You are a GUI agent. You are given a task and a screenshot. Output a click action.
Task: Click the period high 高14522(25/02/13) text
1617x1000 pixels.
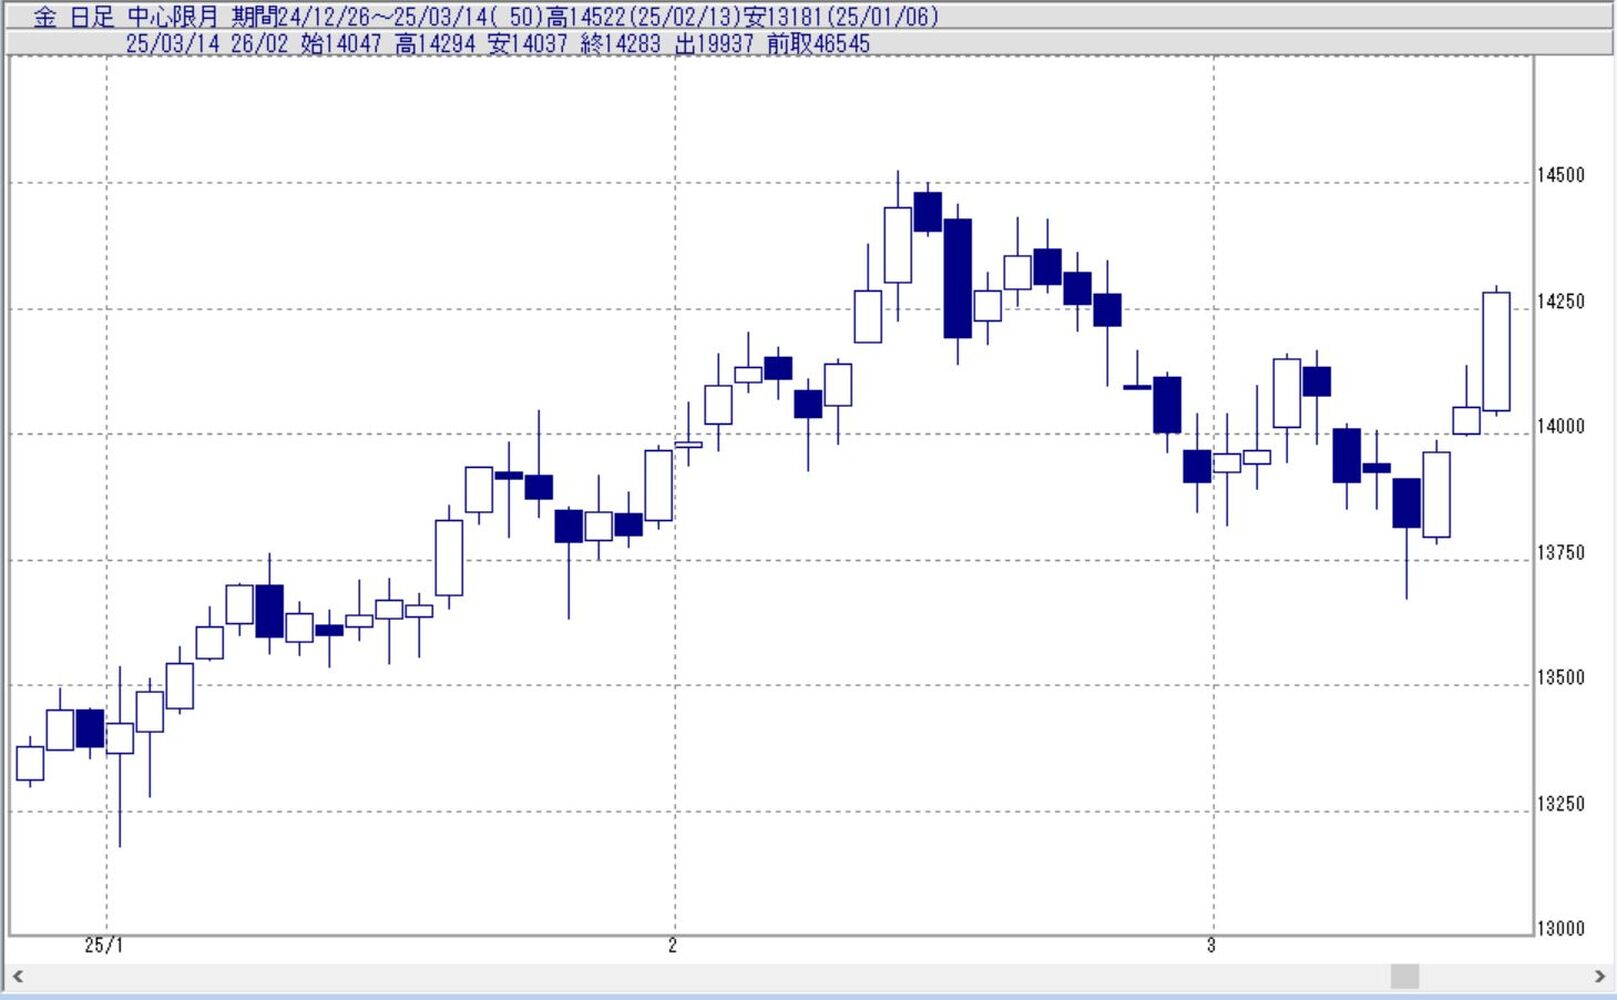[643, 17]
